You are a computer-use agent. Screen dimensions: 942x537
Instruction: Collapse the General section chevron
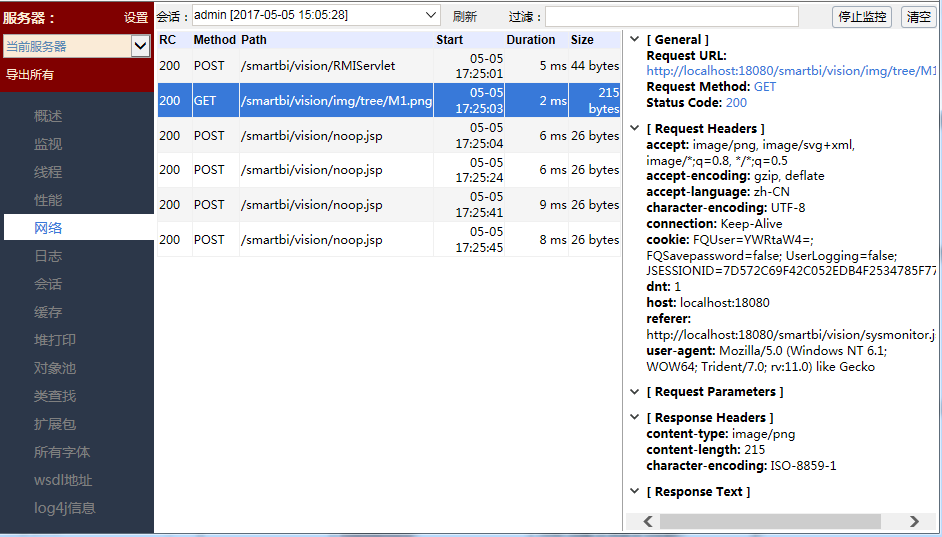[x=634, y=40]
